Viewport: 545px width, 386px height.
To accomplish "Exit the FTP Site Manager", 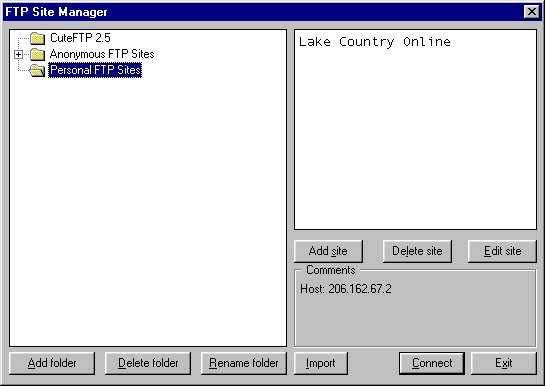I will [504, 363].
